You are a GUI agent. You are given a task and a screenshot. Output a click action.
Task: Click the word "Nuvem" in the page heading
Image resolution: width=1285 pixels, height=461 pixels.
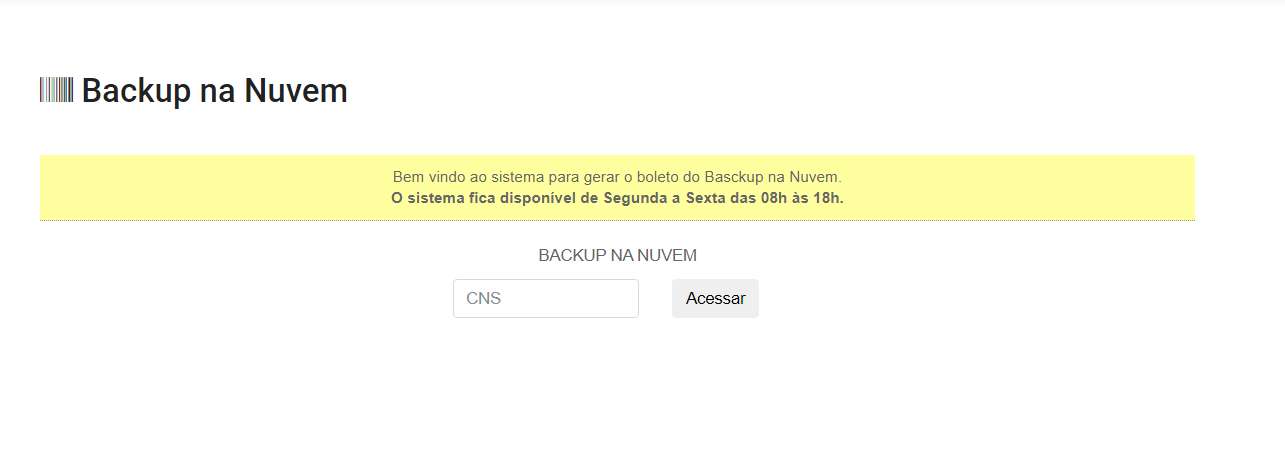pyautogui.click(x=296, y=91)
